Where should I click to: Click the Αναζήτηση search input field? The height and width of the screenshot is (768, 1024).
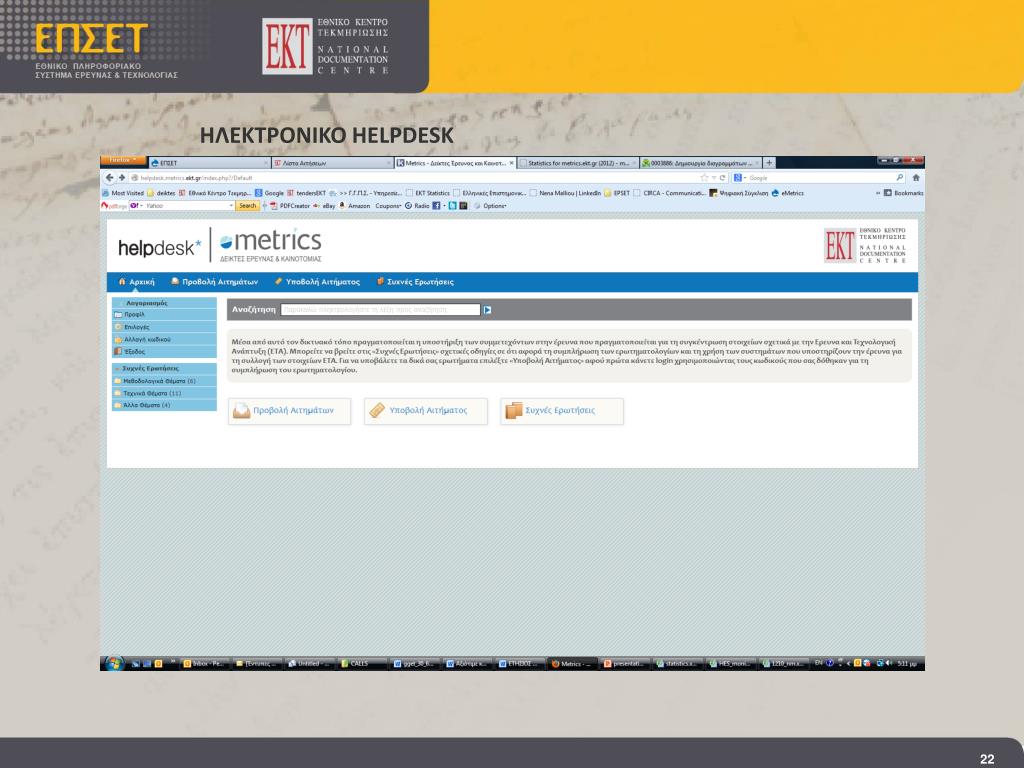click(x=380, y=310)
